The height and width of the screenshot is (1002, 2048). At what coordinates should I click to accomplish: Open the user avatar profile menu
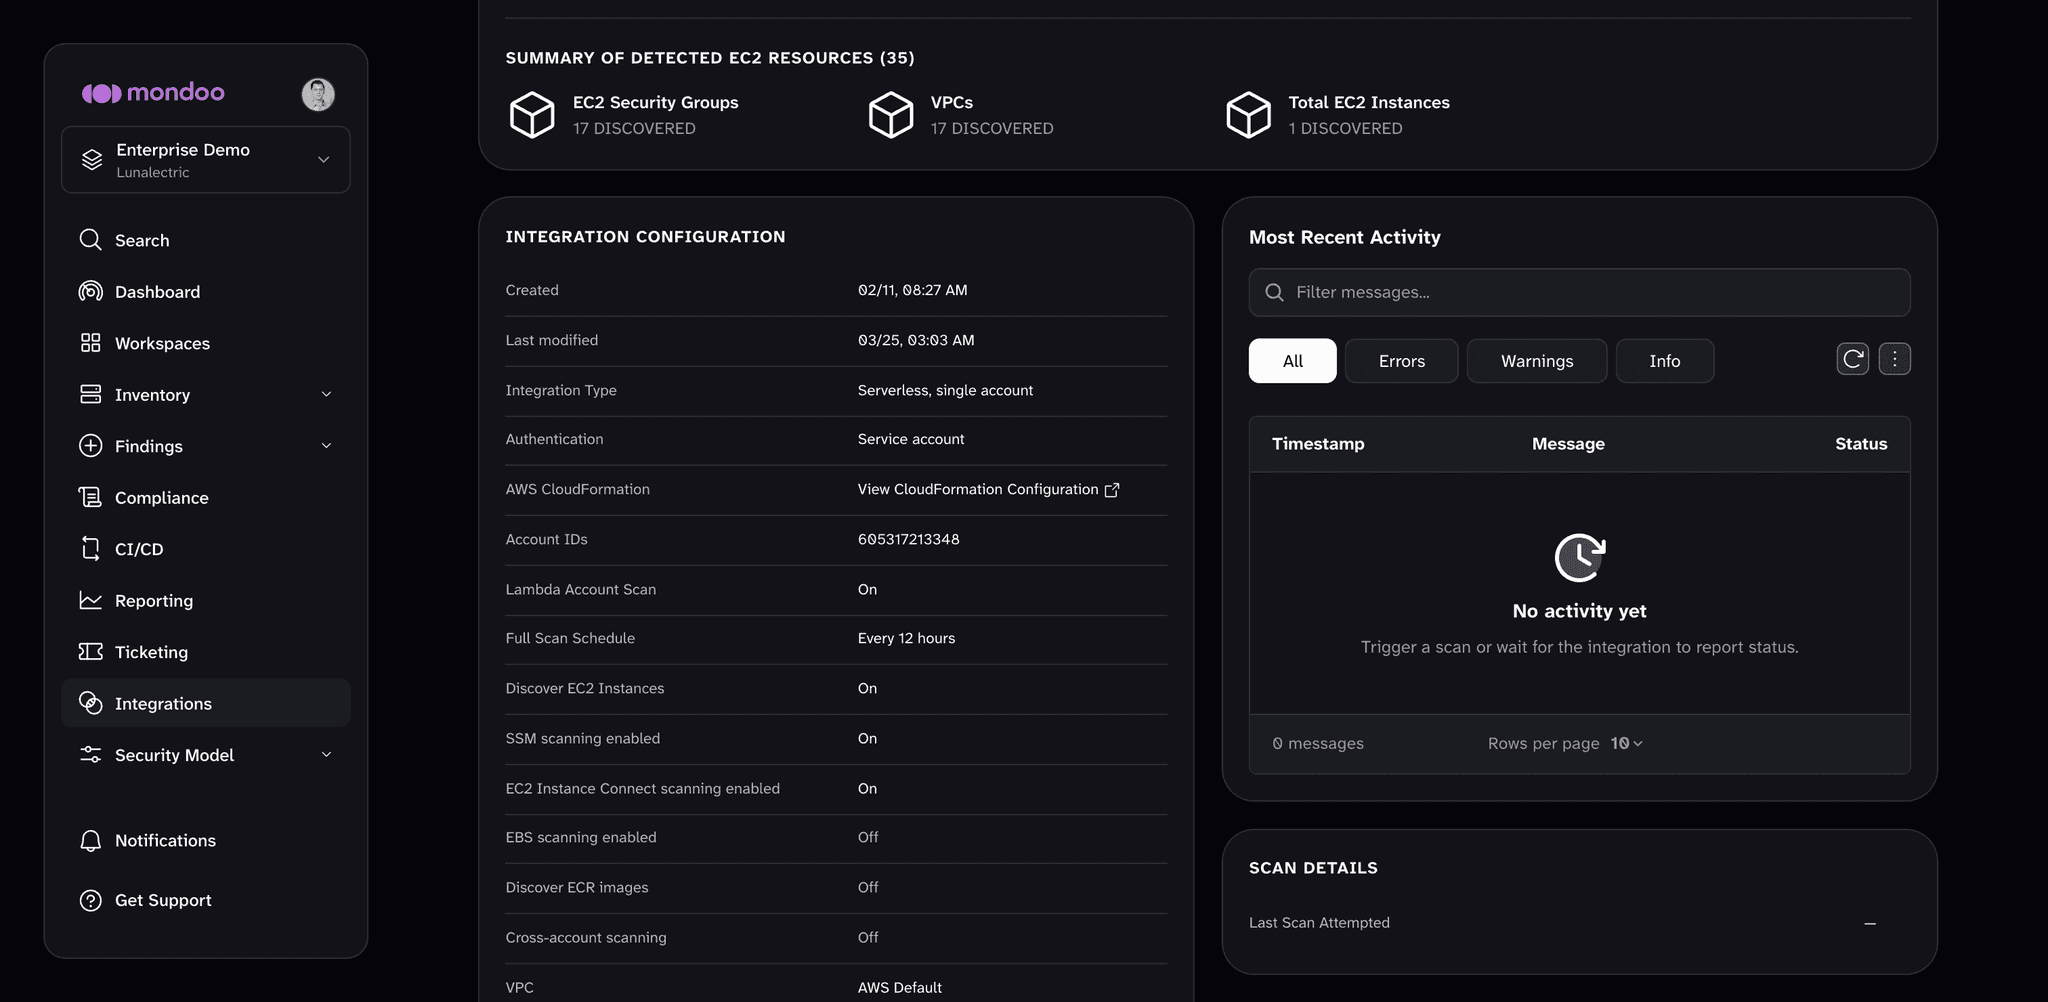tap(318, 94)
